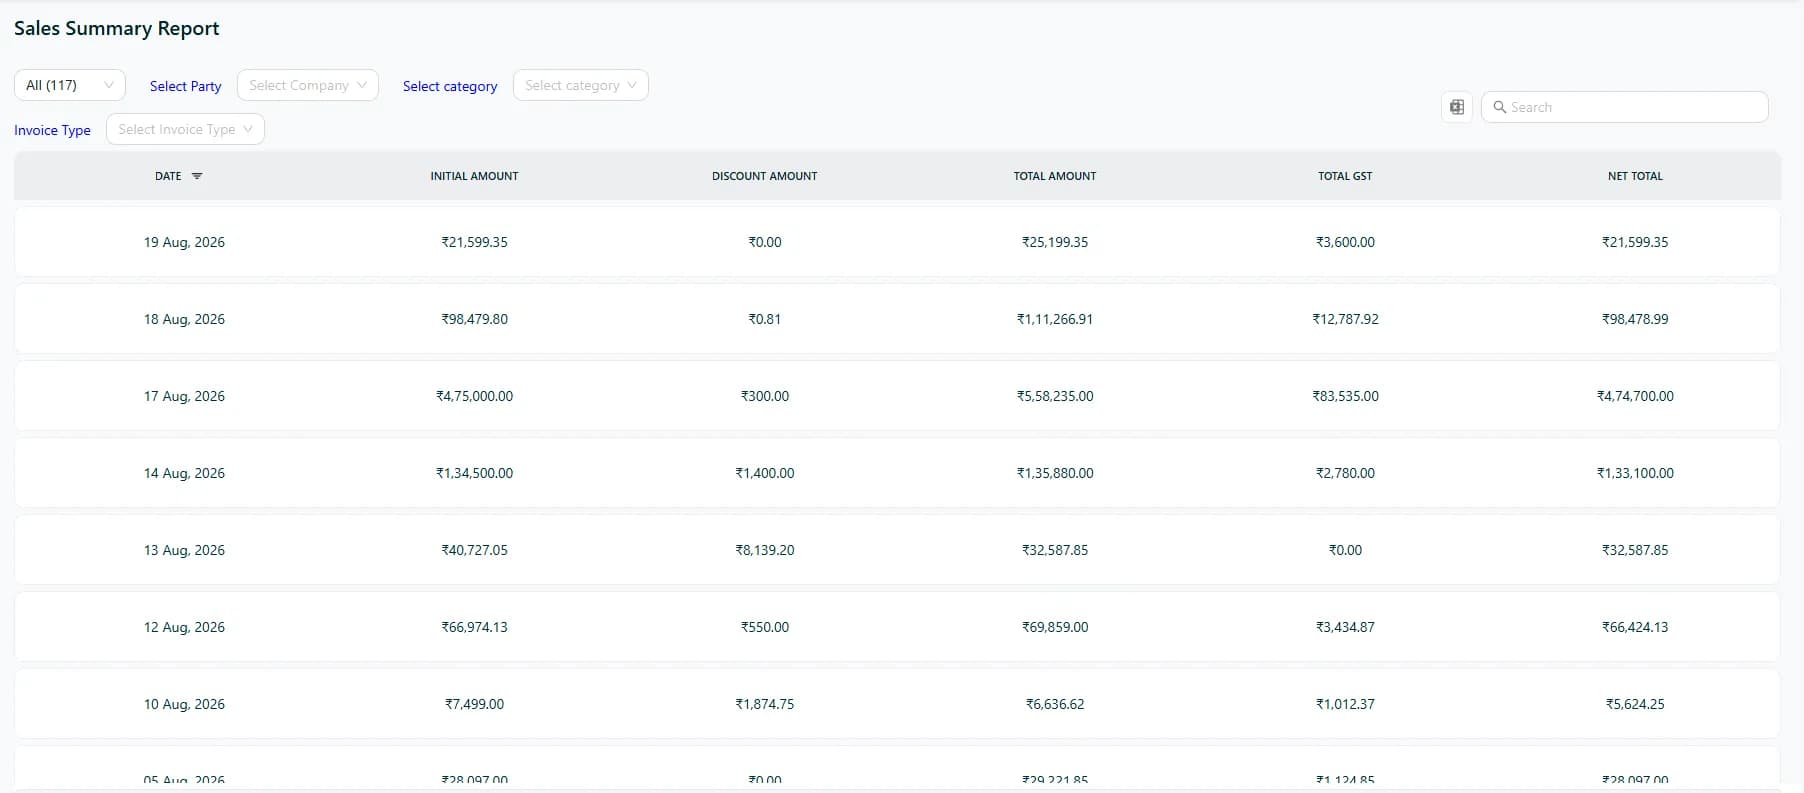
Task: Click discount amount ₹550.00
Action: click(x=765, y=627)
